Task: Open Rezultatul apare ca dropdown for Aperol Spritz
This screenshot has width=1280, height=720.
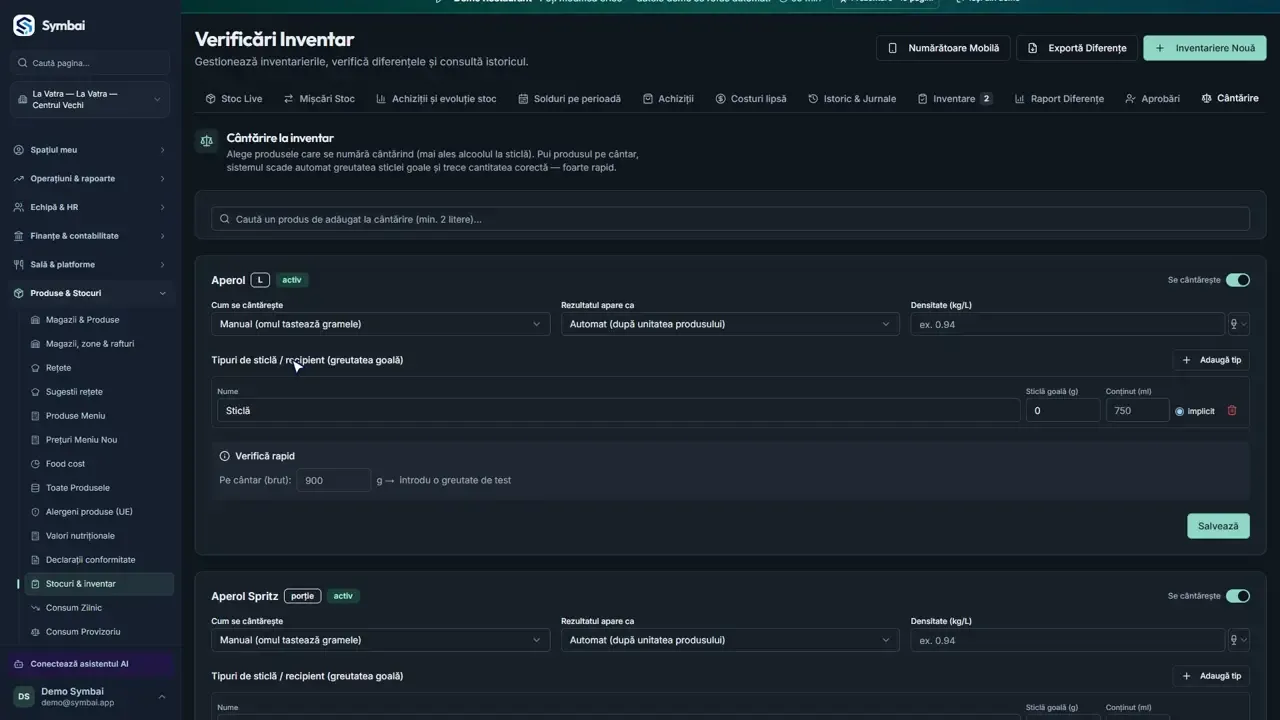Action: click(730, 640)
